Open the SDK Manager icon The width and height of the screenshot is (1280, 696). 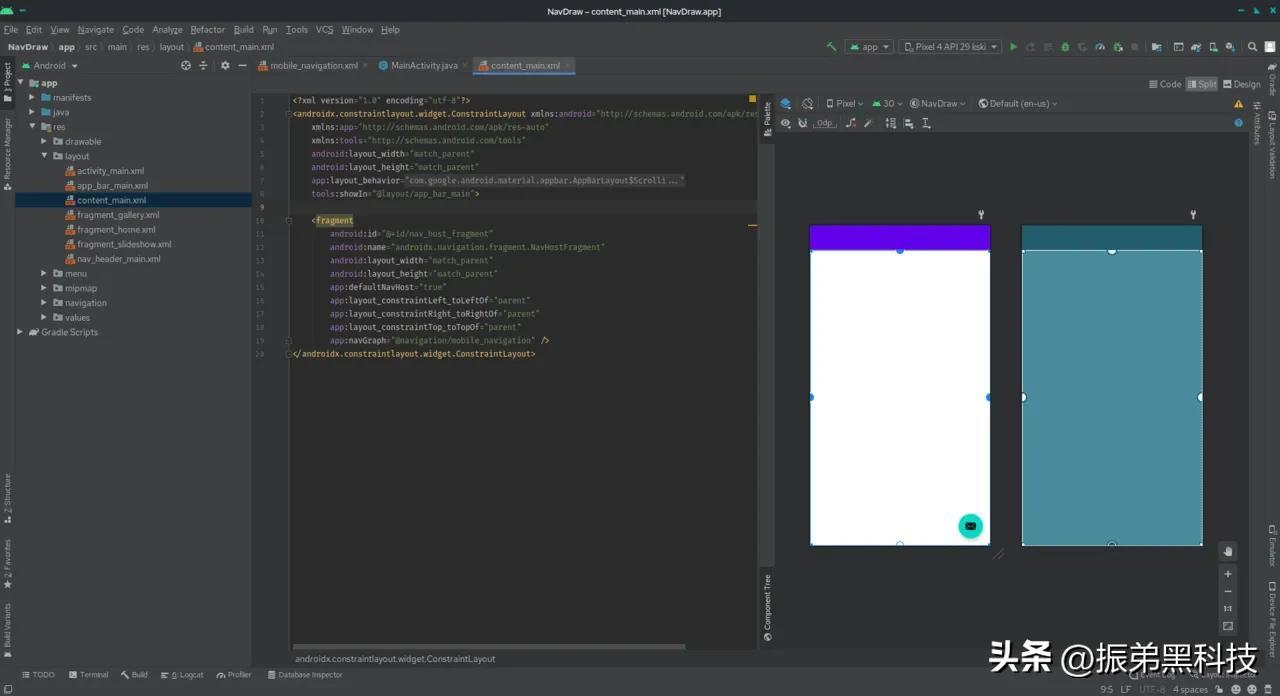pyautogui.click(x=1232, y=46)
